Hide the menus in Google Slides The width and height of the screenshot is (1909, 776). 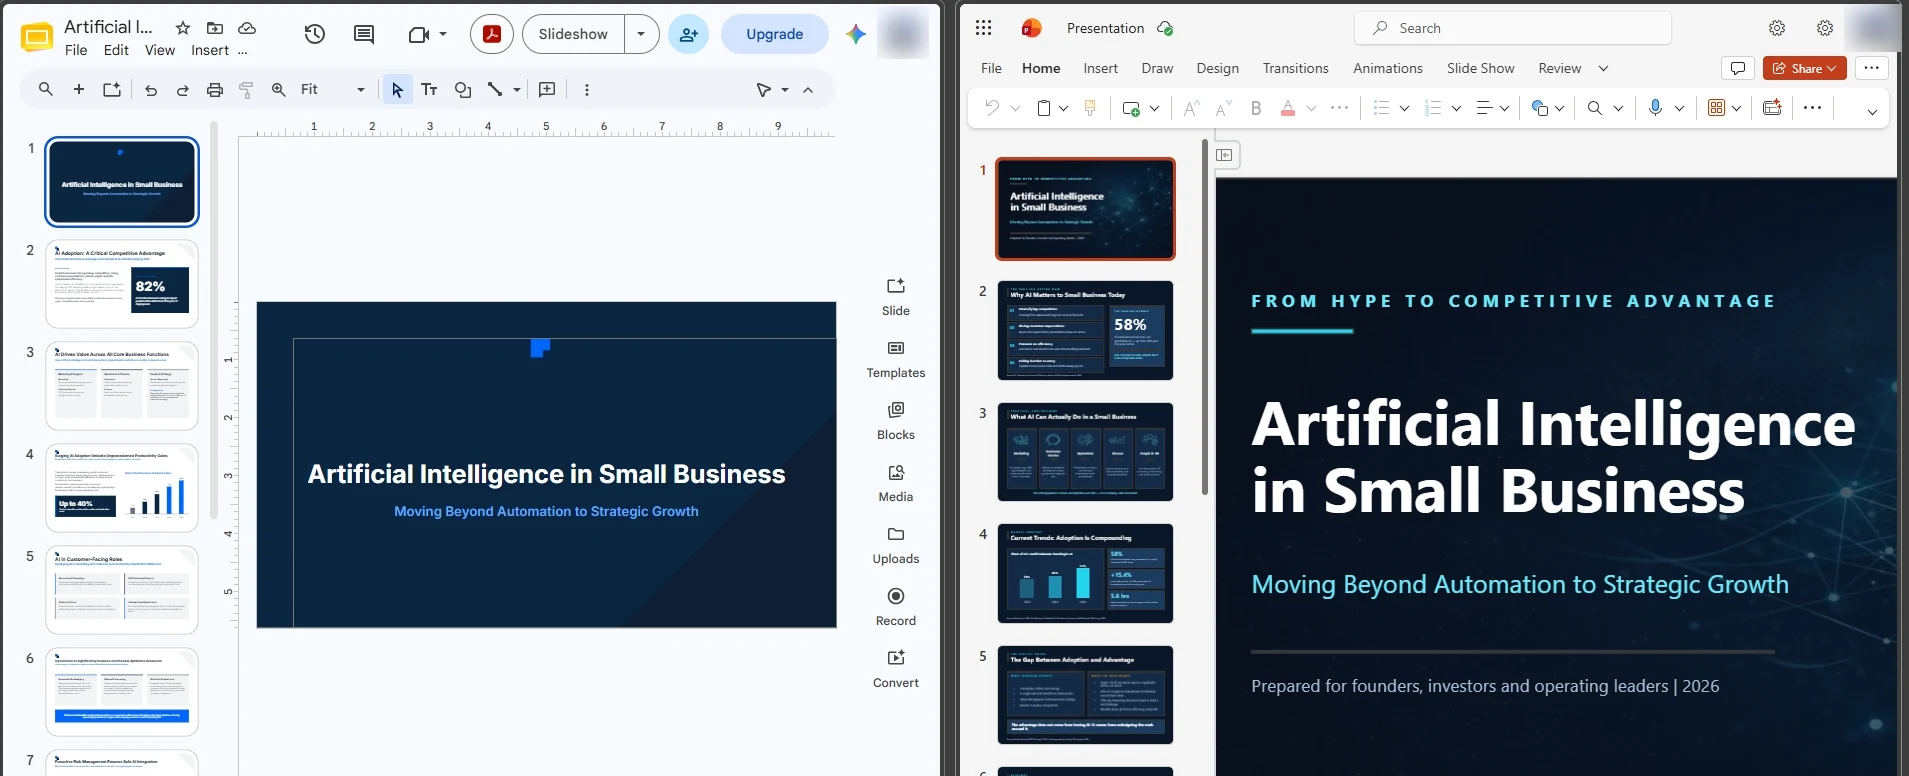click(x=808, y=90)
